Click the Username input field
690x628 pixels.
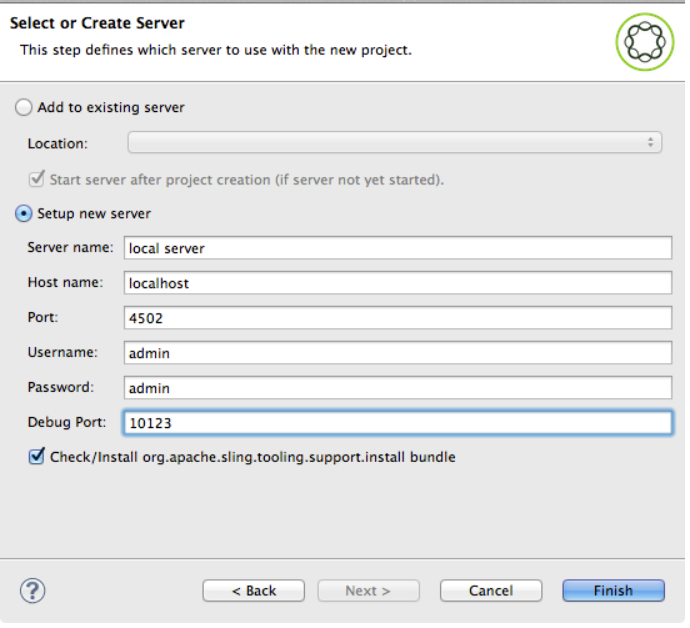[x=398, y=353]
